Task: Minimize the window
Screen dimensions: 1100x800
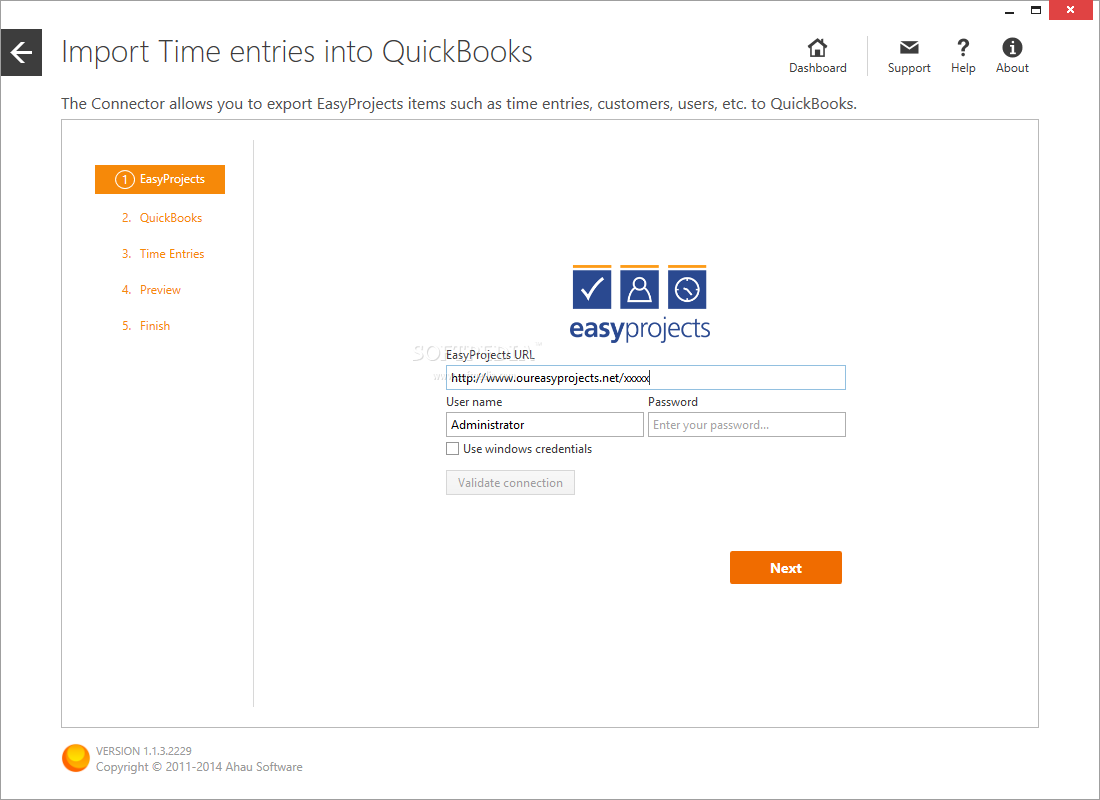Action: click(x=1010, y=11)
